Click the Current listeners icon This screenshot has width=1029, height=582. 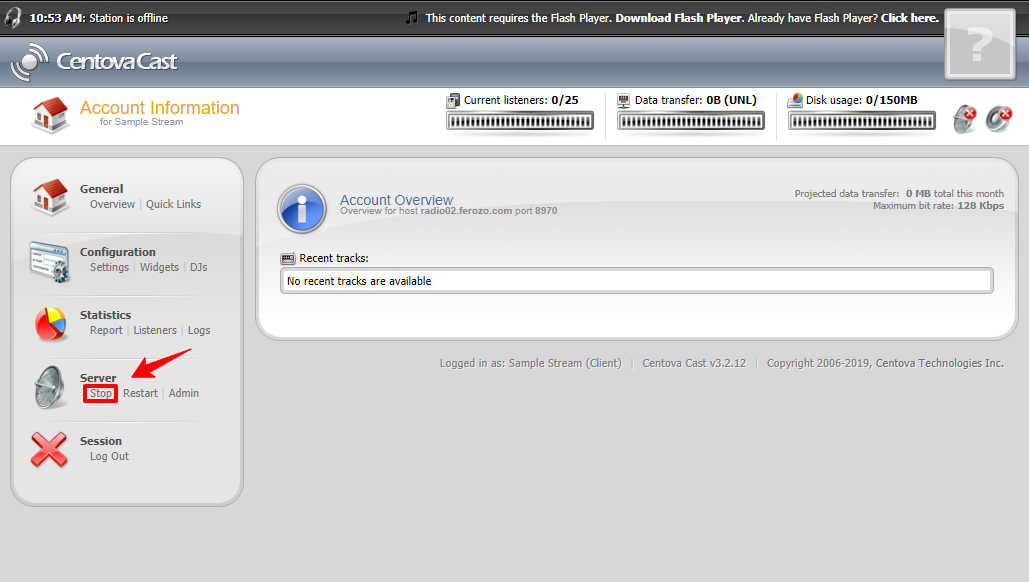[453, 100]
